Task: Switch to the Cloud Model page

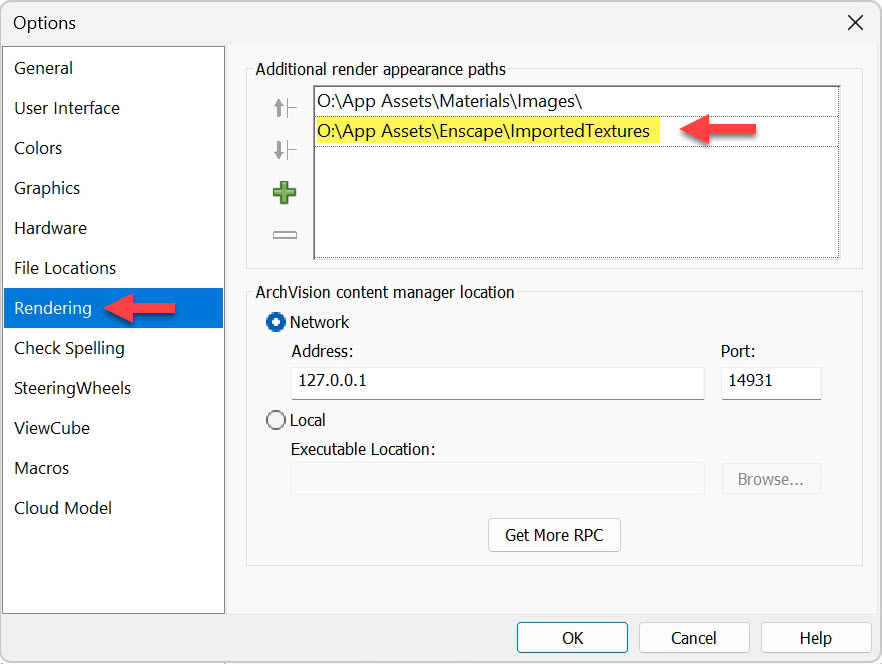Action: pos(62,508)
